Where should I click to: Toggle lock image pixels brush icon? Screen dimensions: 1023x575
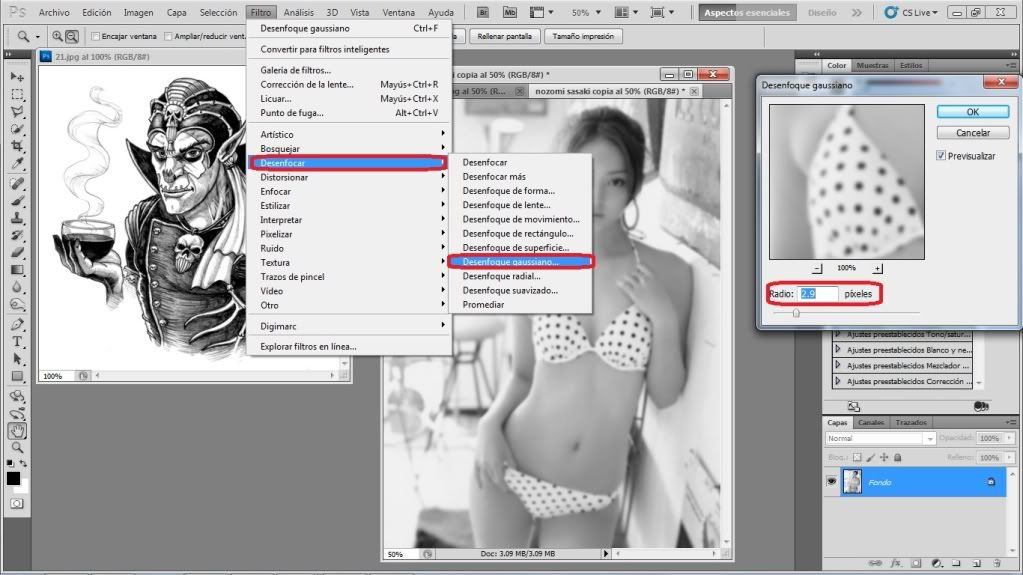[871, 458]
